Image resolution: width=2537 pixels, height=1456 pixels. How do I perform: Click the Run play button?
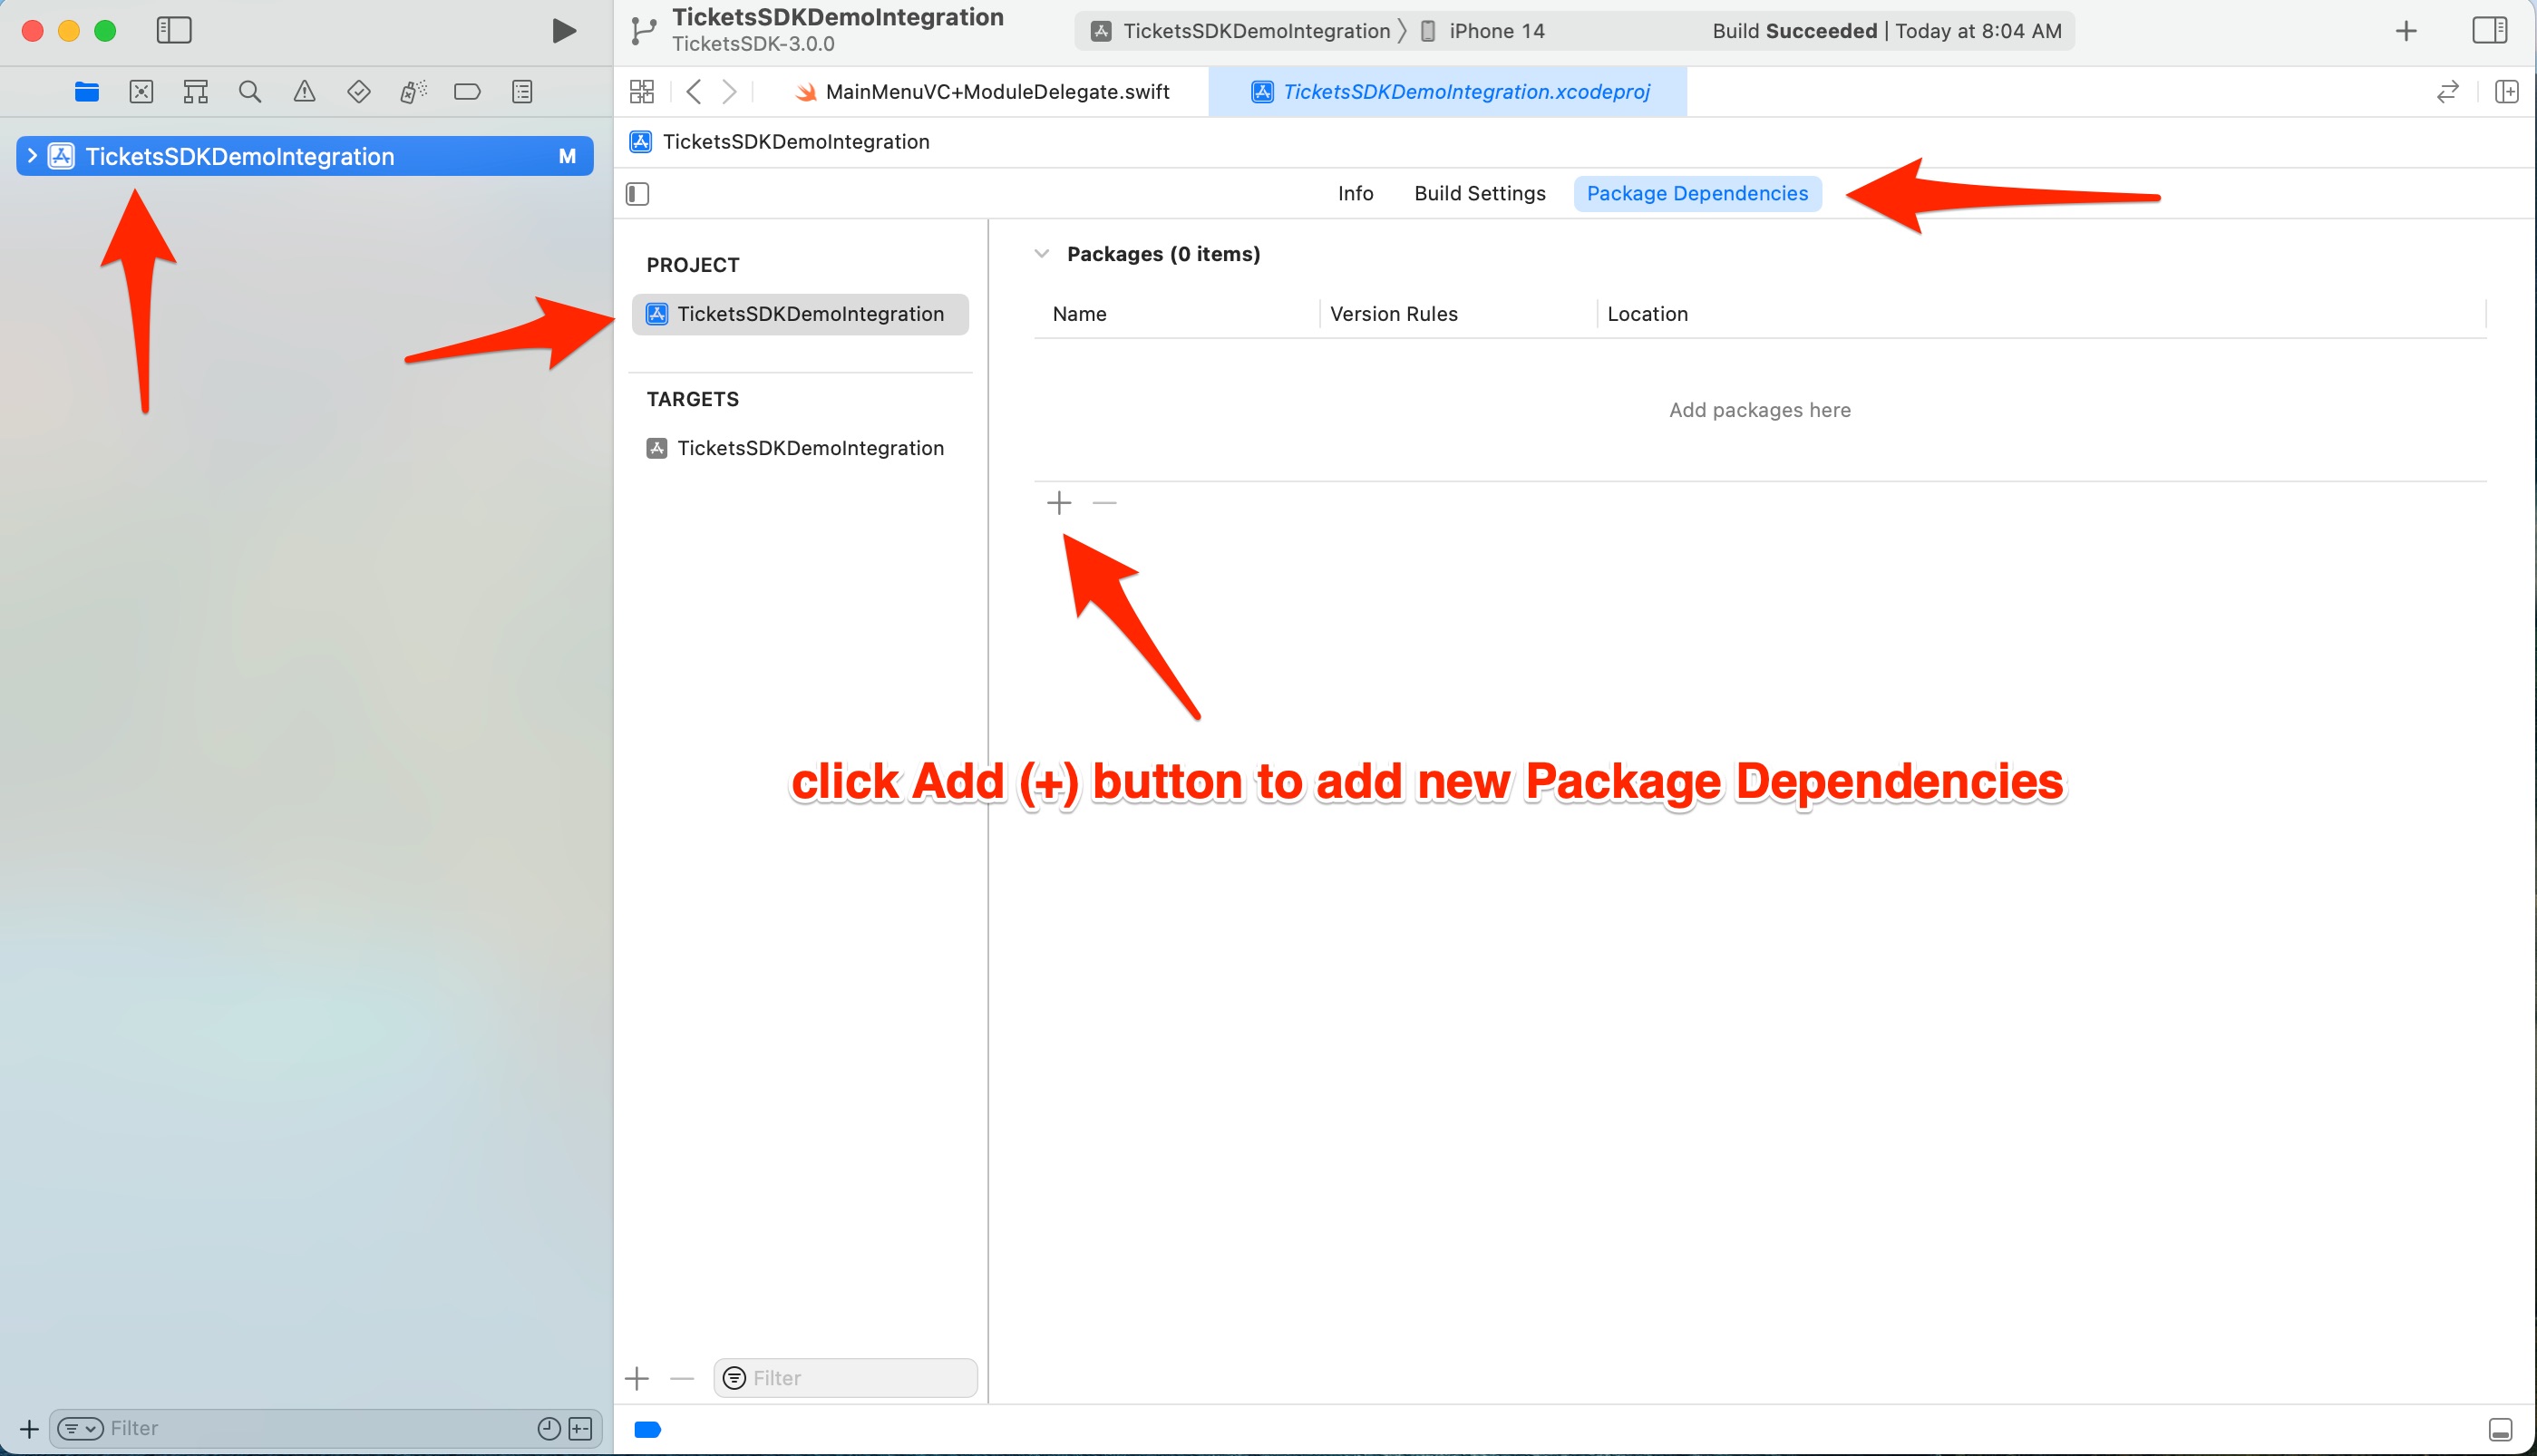pos(564,31)
